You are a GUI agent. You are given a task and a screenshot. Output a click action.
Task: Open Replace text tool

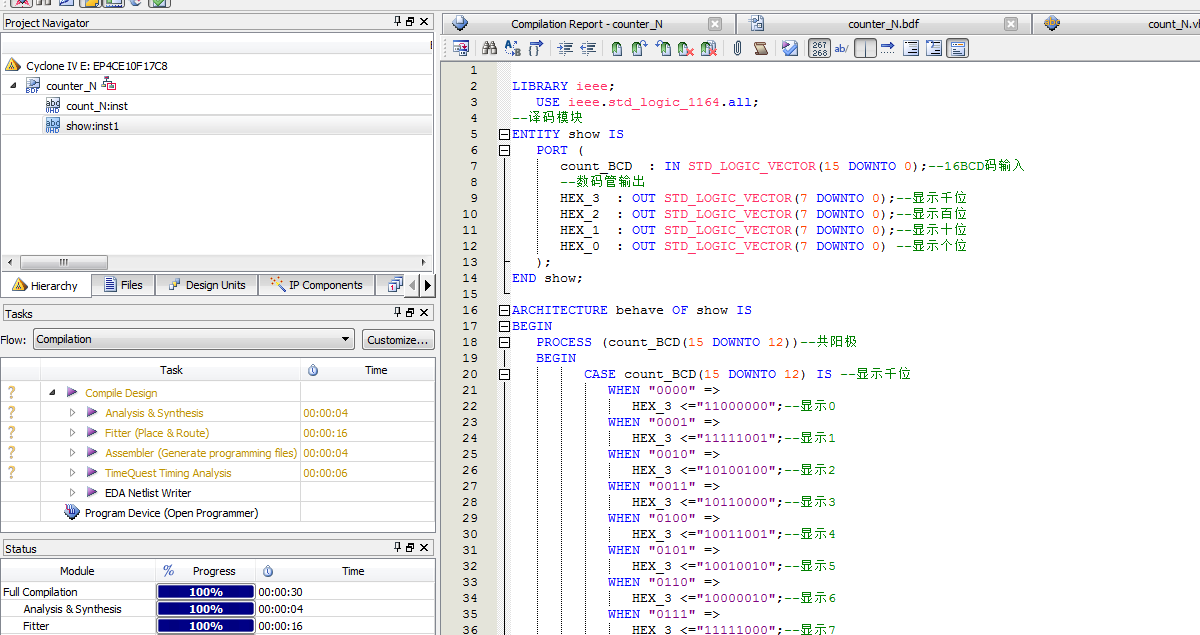[512, 47]
